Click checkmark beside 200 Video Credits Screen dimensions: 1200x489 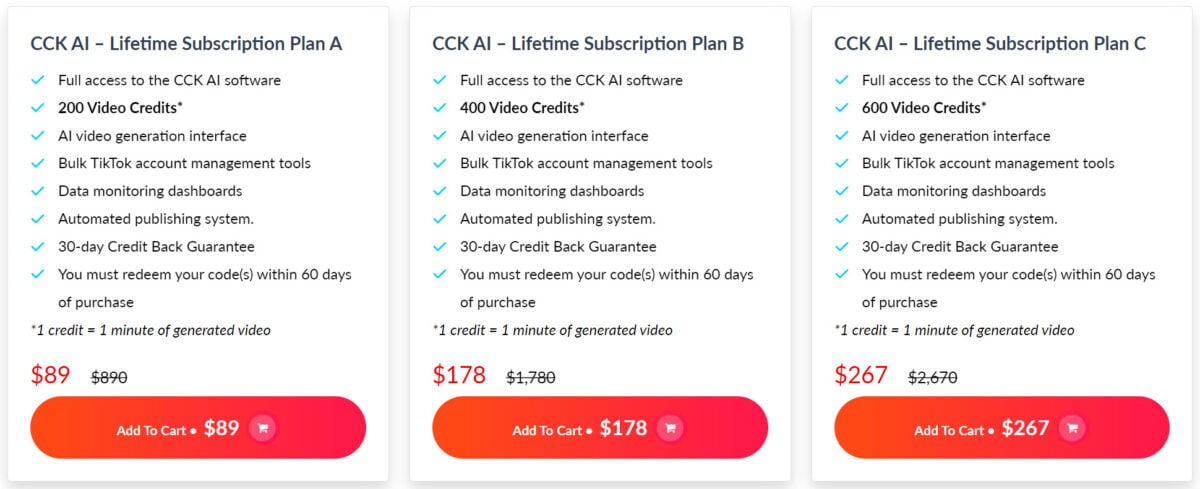38,108
